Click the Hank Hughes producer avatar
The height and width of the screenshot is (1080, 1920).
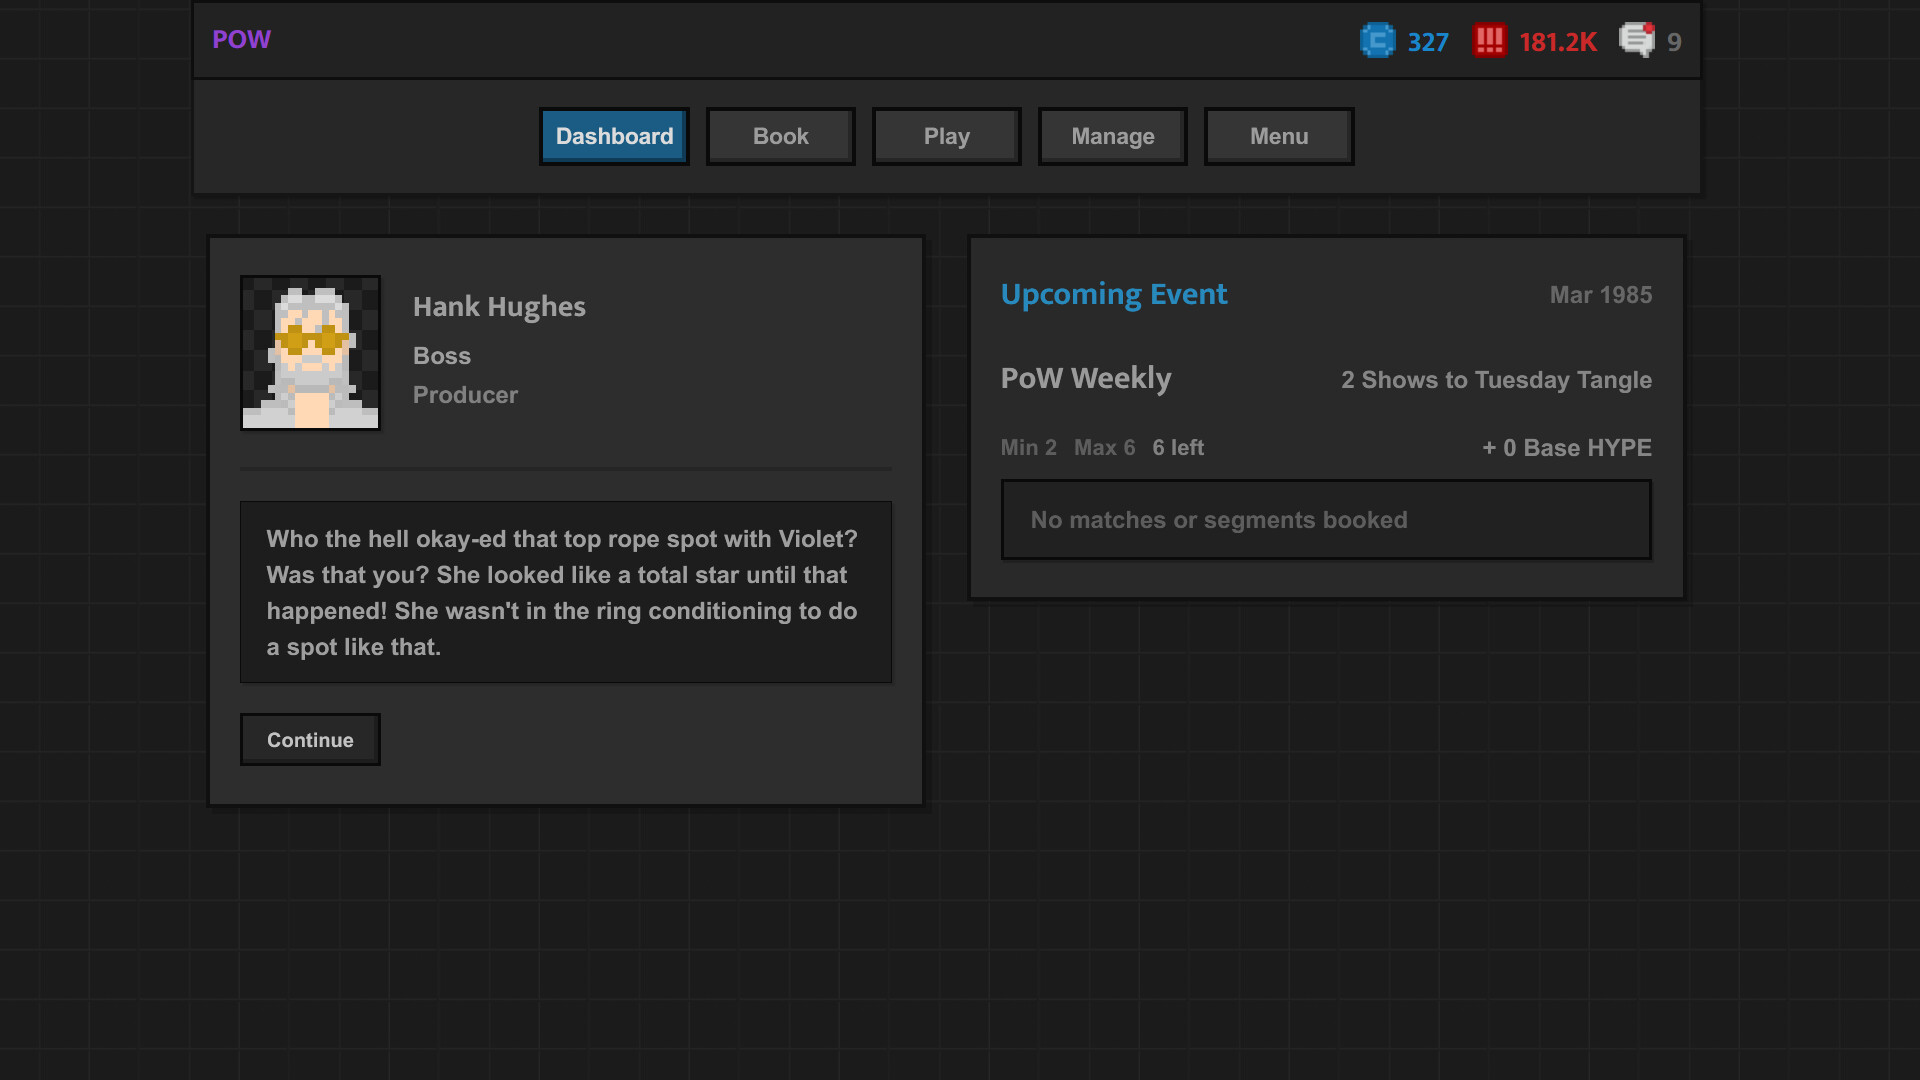point(310,351)
